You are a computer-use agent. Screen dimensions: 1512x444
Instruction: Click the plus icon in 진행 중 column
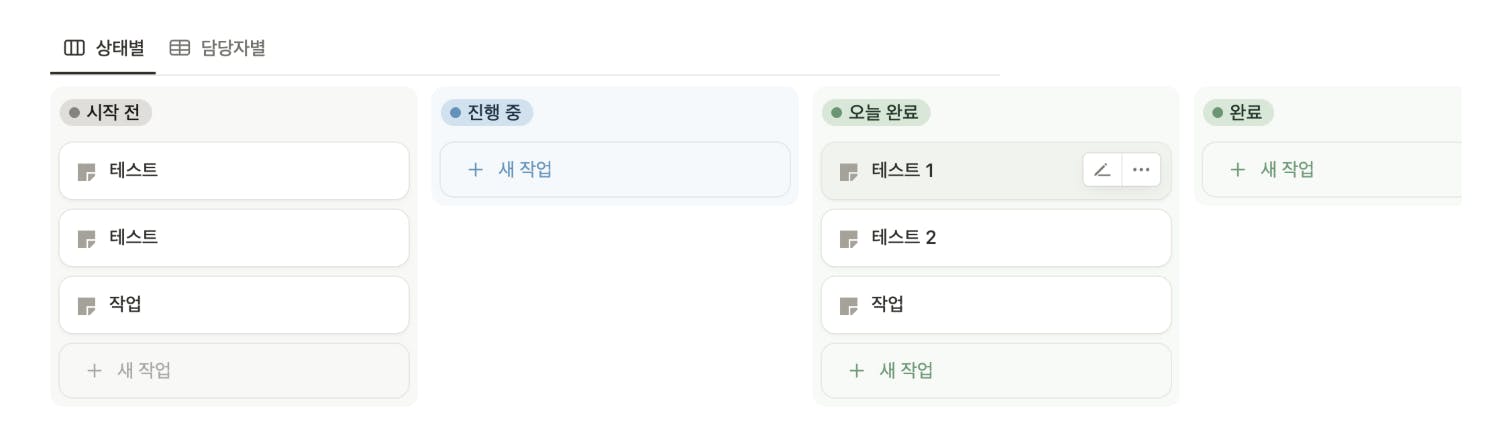[x=475, y=170]
